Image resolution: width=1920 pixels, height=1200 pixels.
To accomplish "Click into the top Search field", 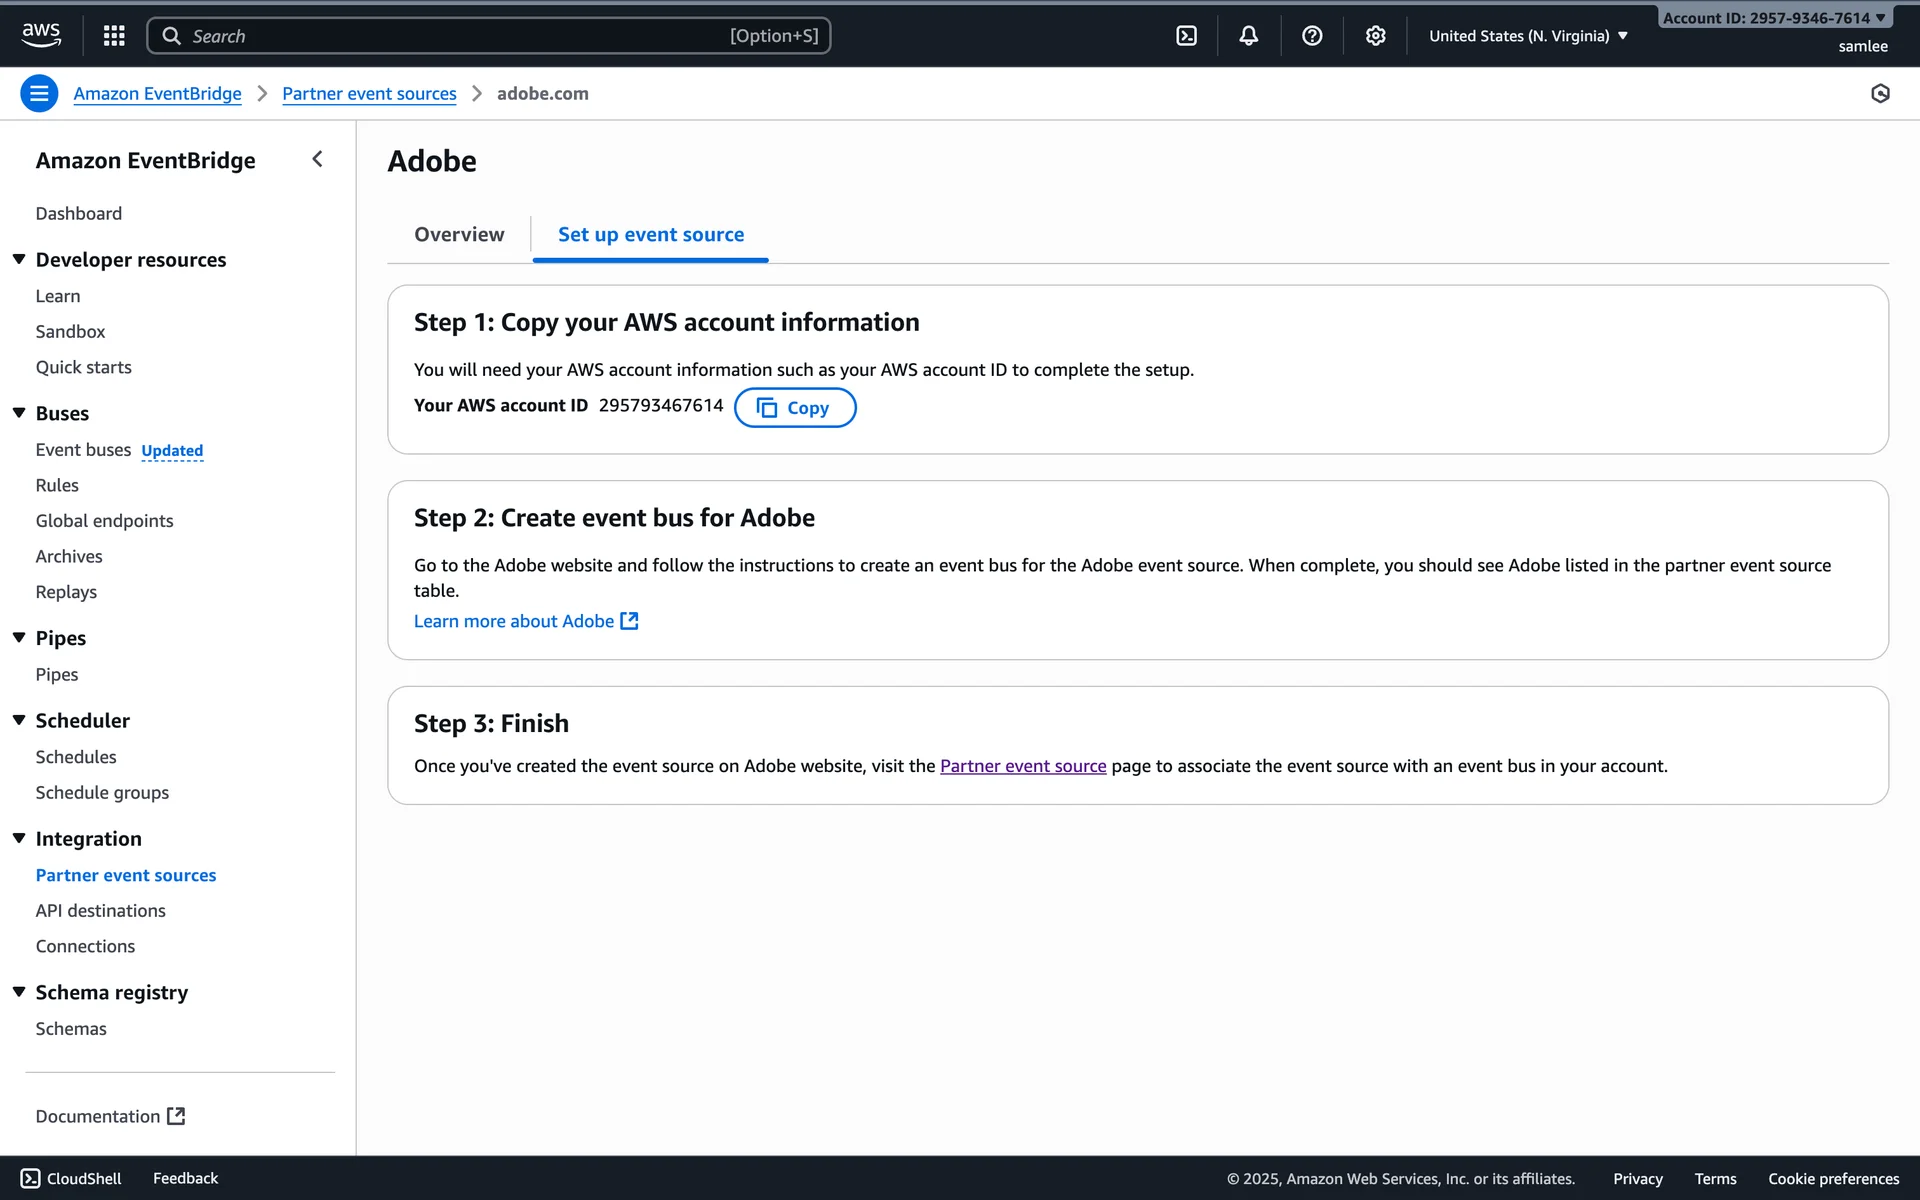I will 488,36.
